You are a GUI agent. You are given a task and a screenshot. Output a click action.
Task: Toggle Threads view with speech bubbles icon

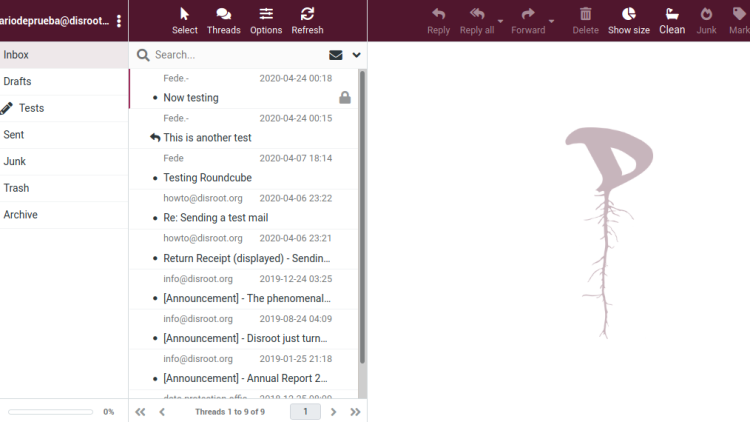[223, 14]
